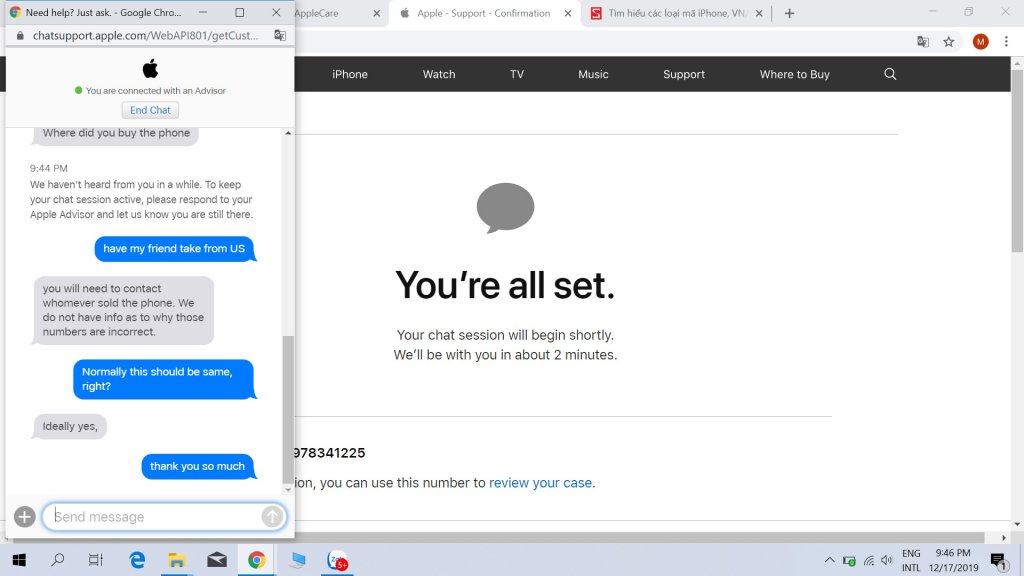Open the Where to Buy nav item
The height and width of the screenshot is (576, 1024).
point(794,74)
